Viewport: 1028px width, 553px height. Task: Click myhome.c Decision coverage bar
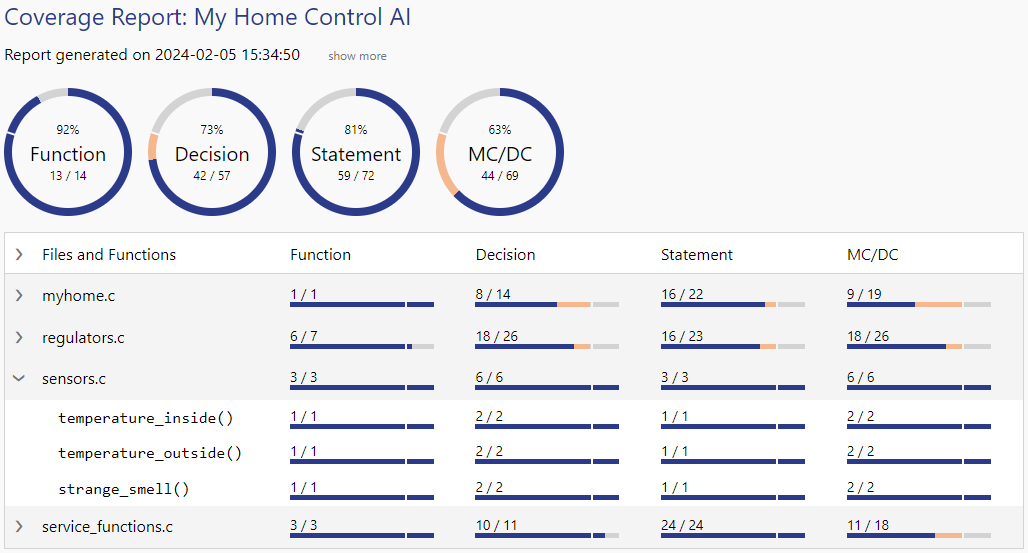click(547, 304)
